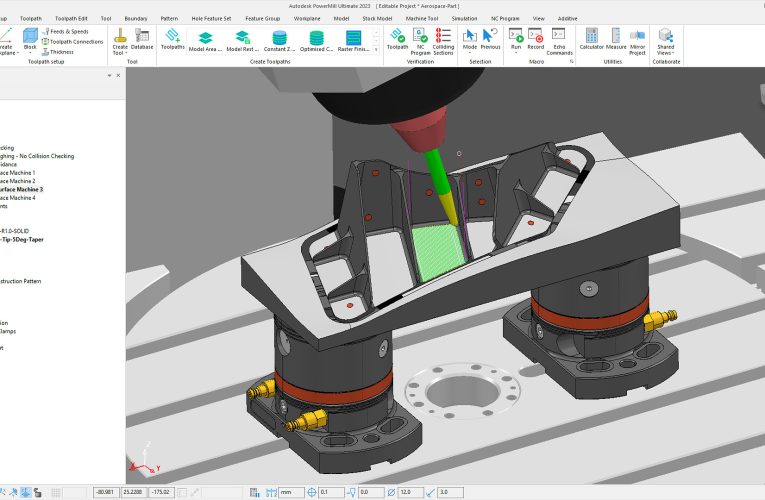Click the Z coordinate field -175.02
Viewport: 765px width, 500px height.
click(x=161, y=492)
